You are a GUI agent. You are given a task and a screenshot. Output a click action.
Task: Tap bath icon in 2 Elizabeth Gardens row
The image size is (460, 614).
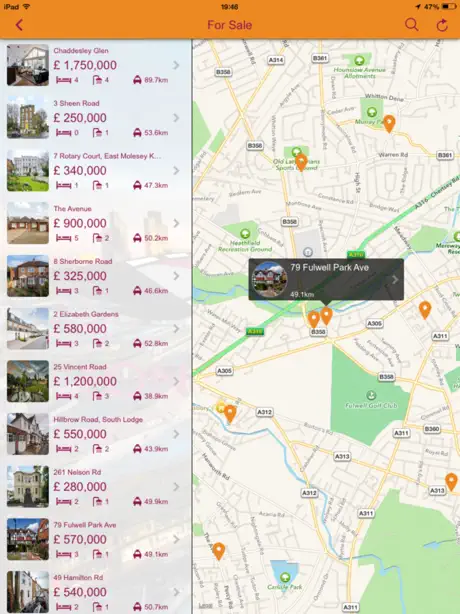coord(97,343)
